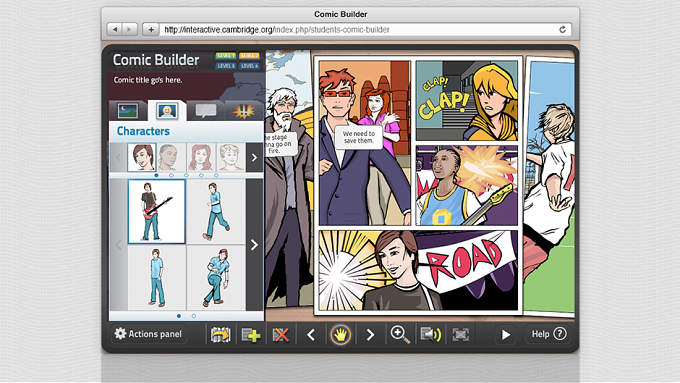Select the fourth character page dot
The width and height of the screenshot is (680, 383).
click(x=201, y=175)
